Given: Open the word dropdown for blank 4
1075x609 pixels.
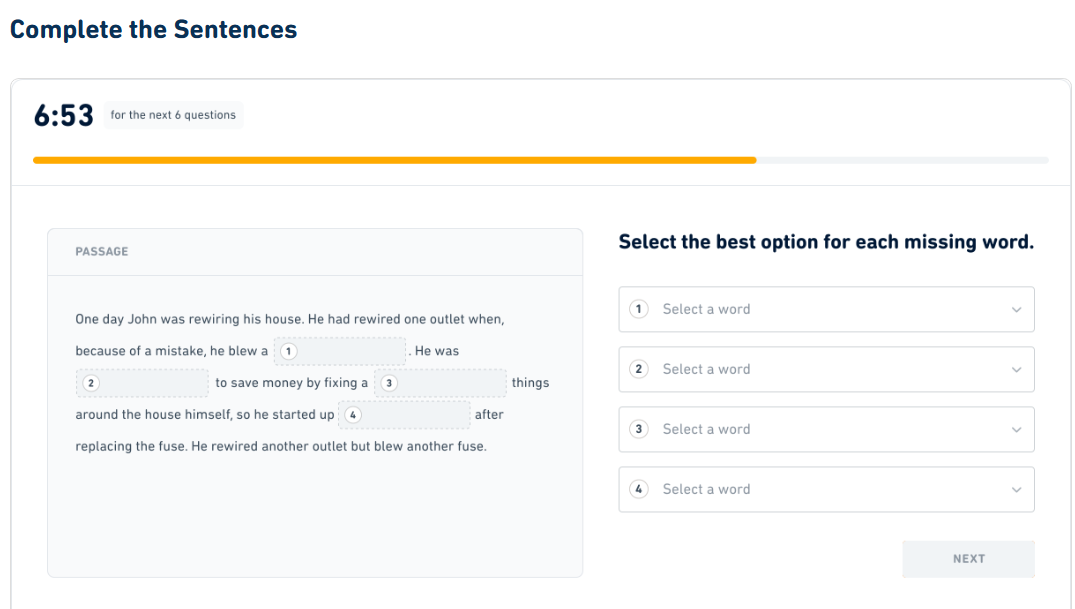Looking at the screenshot, I should click(x=826, y=490).
